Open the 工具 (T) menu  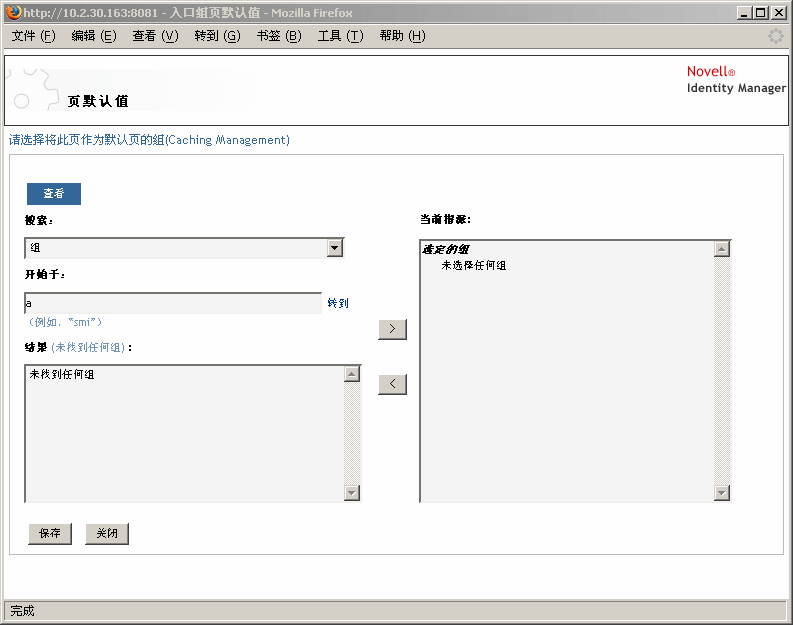click(x=340, y=36)
